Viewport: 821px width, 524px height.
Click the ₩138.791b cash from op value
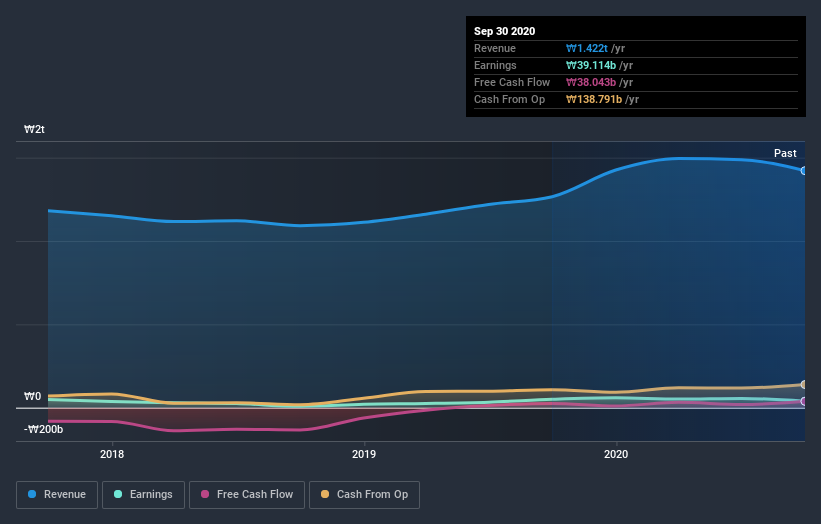tap(594, 99)
